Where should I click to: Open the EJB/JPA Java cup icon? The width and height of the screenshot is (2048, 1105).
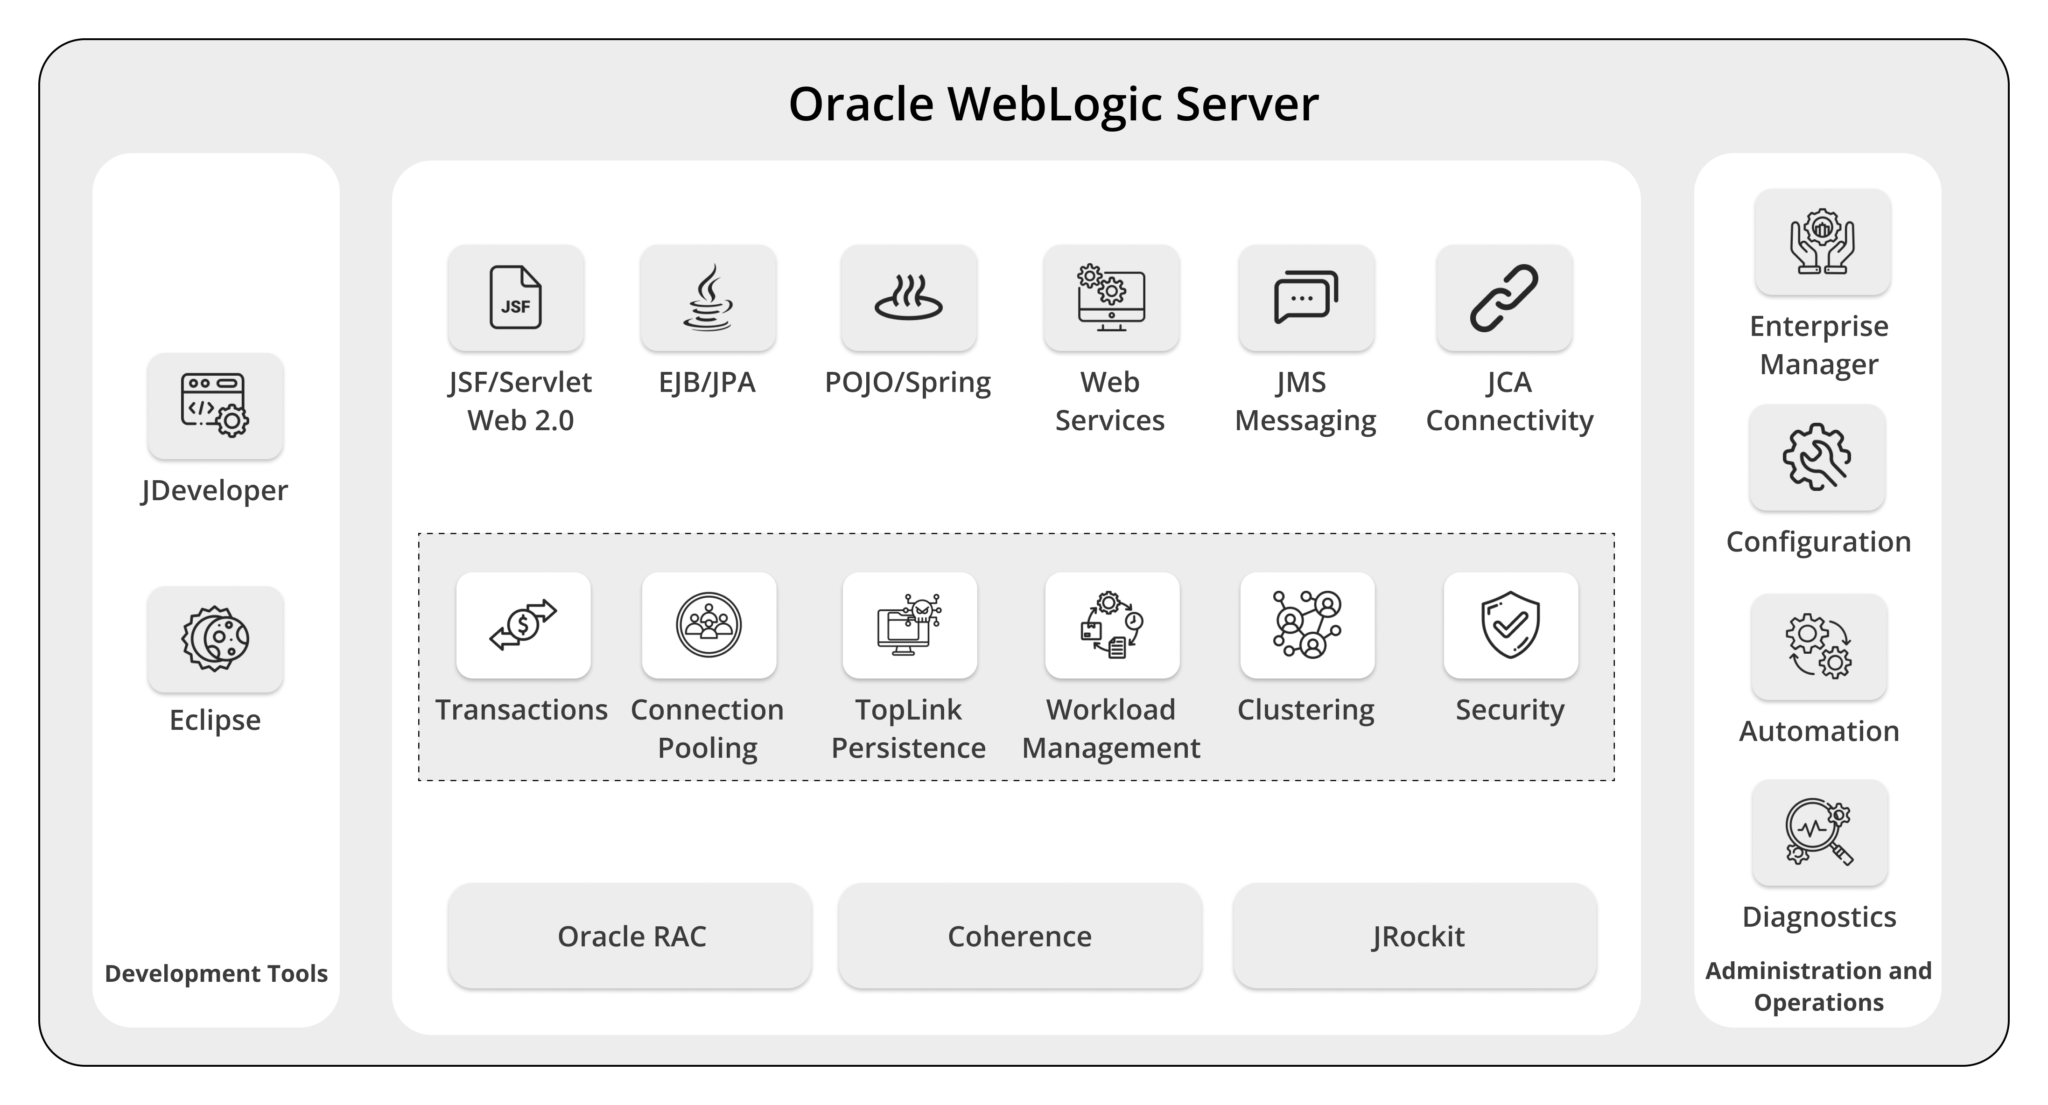pos(708,298)
